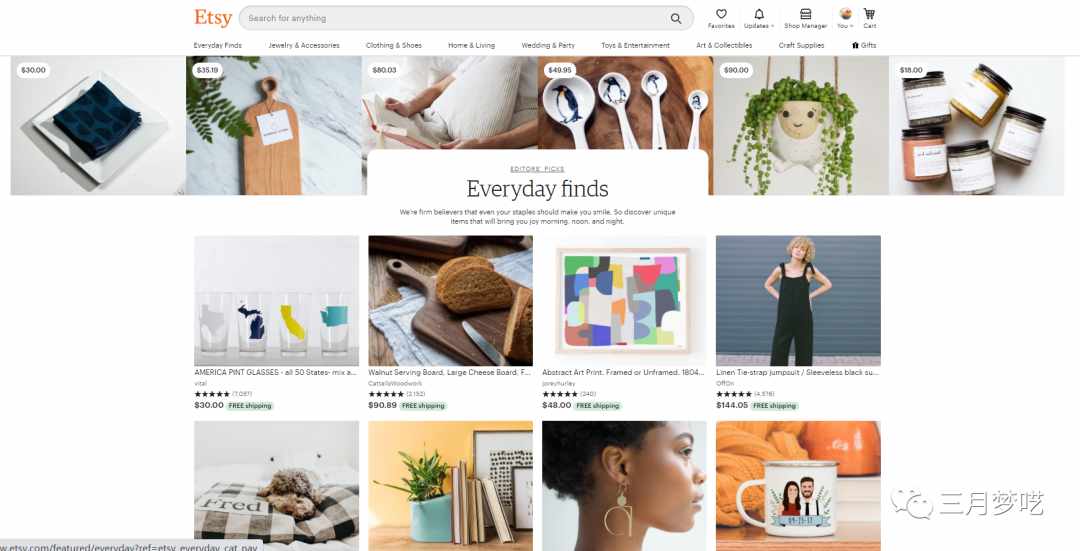Open Everyday Finds category
Image resolution: width=1080 pixels, height=551 pixels.
218,45
